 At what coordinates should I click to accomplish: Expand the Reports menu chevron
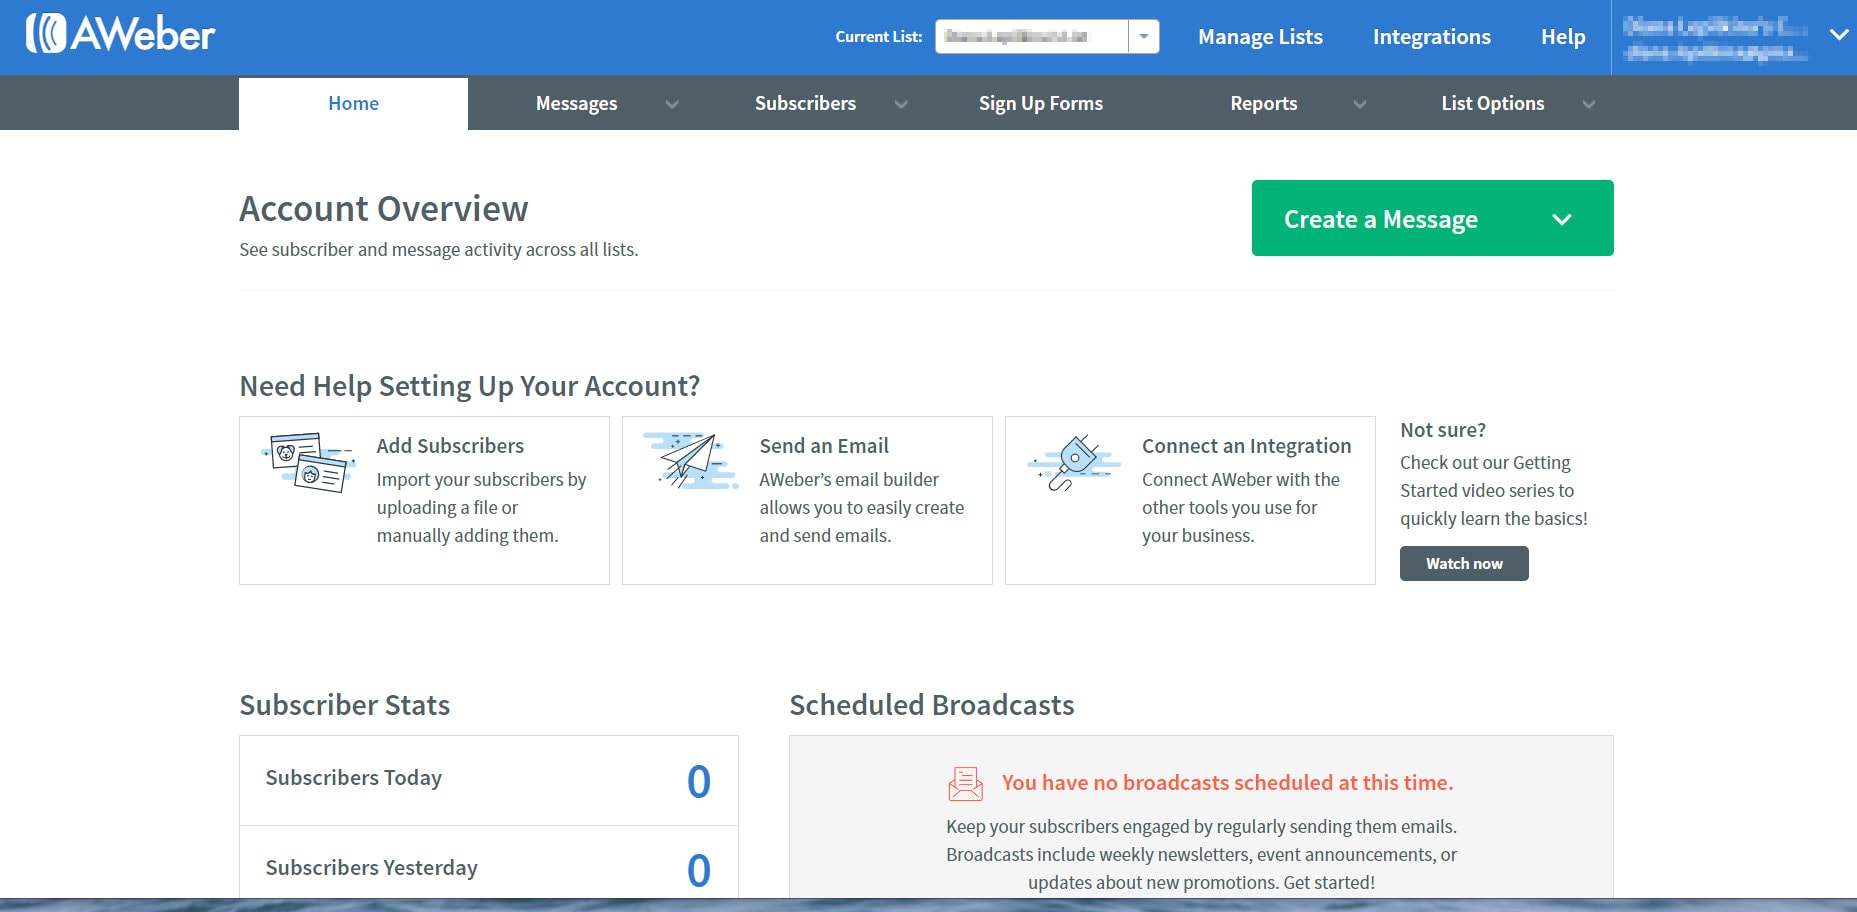1359,104
